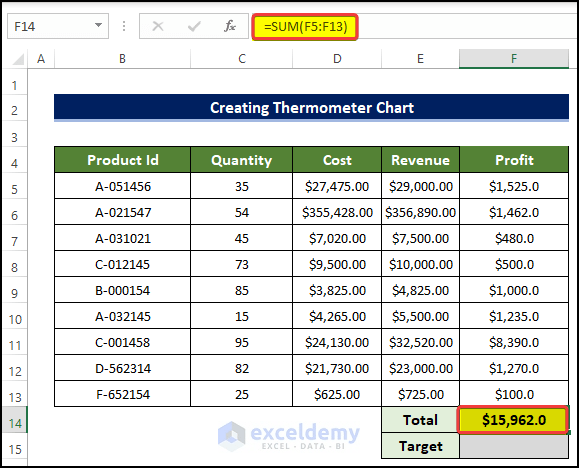
Task: Select cost cell $27,475.00
Action: (x=337, y=186)
